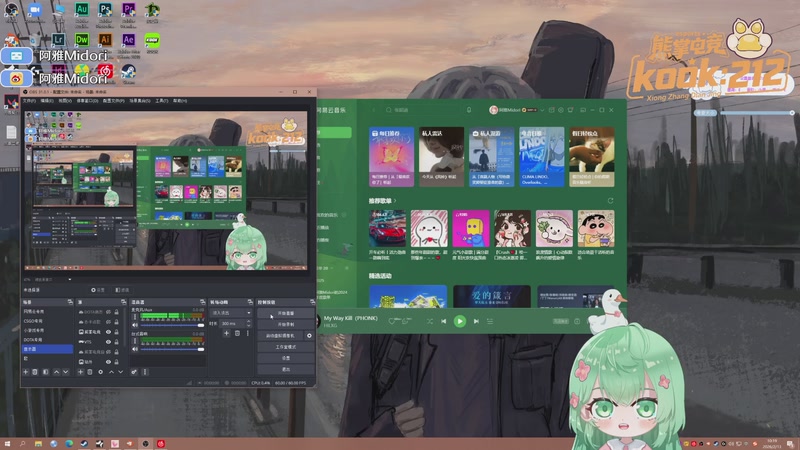Open virtual camera settings gear in Controls
Image resolution: width=800 pixels, height=450 pixels.
[309, 336]
